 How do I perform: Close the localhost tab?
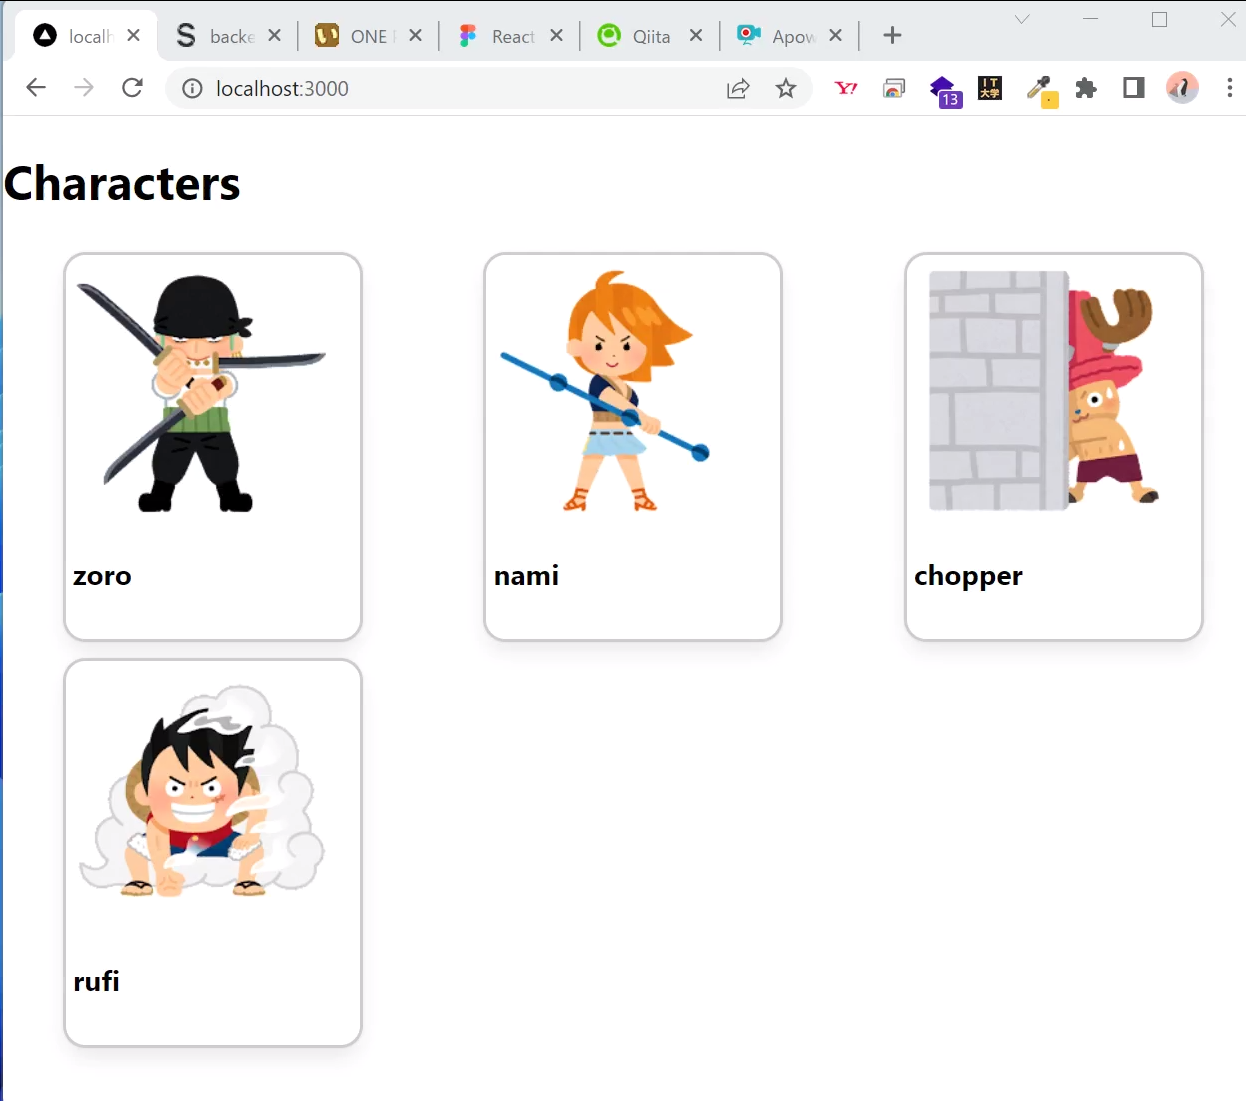point(134,36)
